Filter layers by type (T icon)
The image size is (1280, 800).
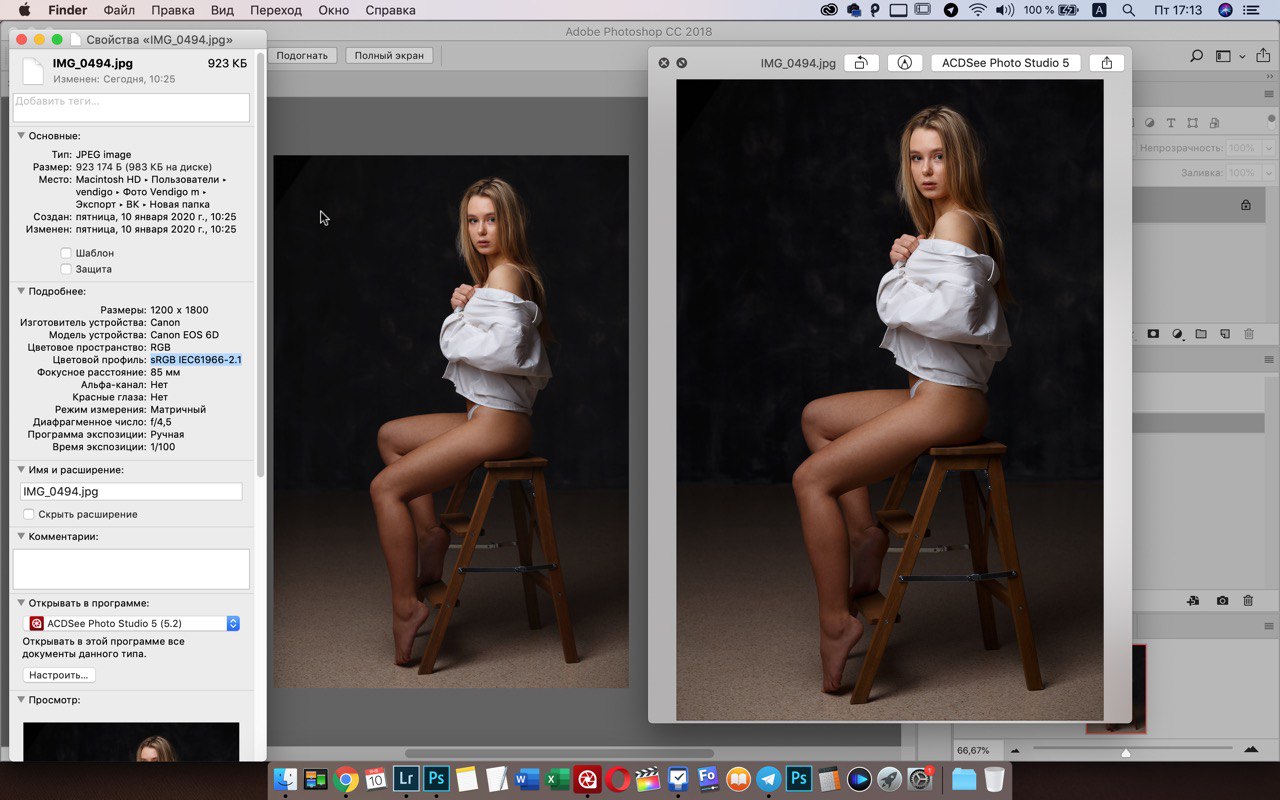tap(1171, 123)
